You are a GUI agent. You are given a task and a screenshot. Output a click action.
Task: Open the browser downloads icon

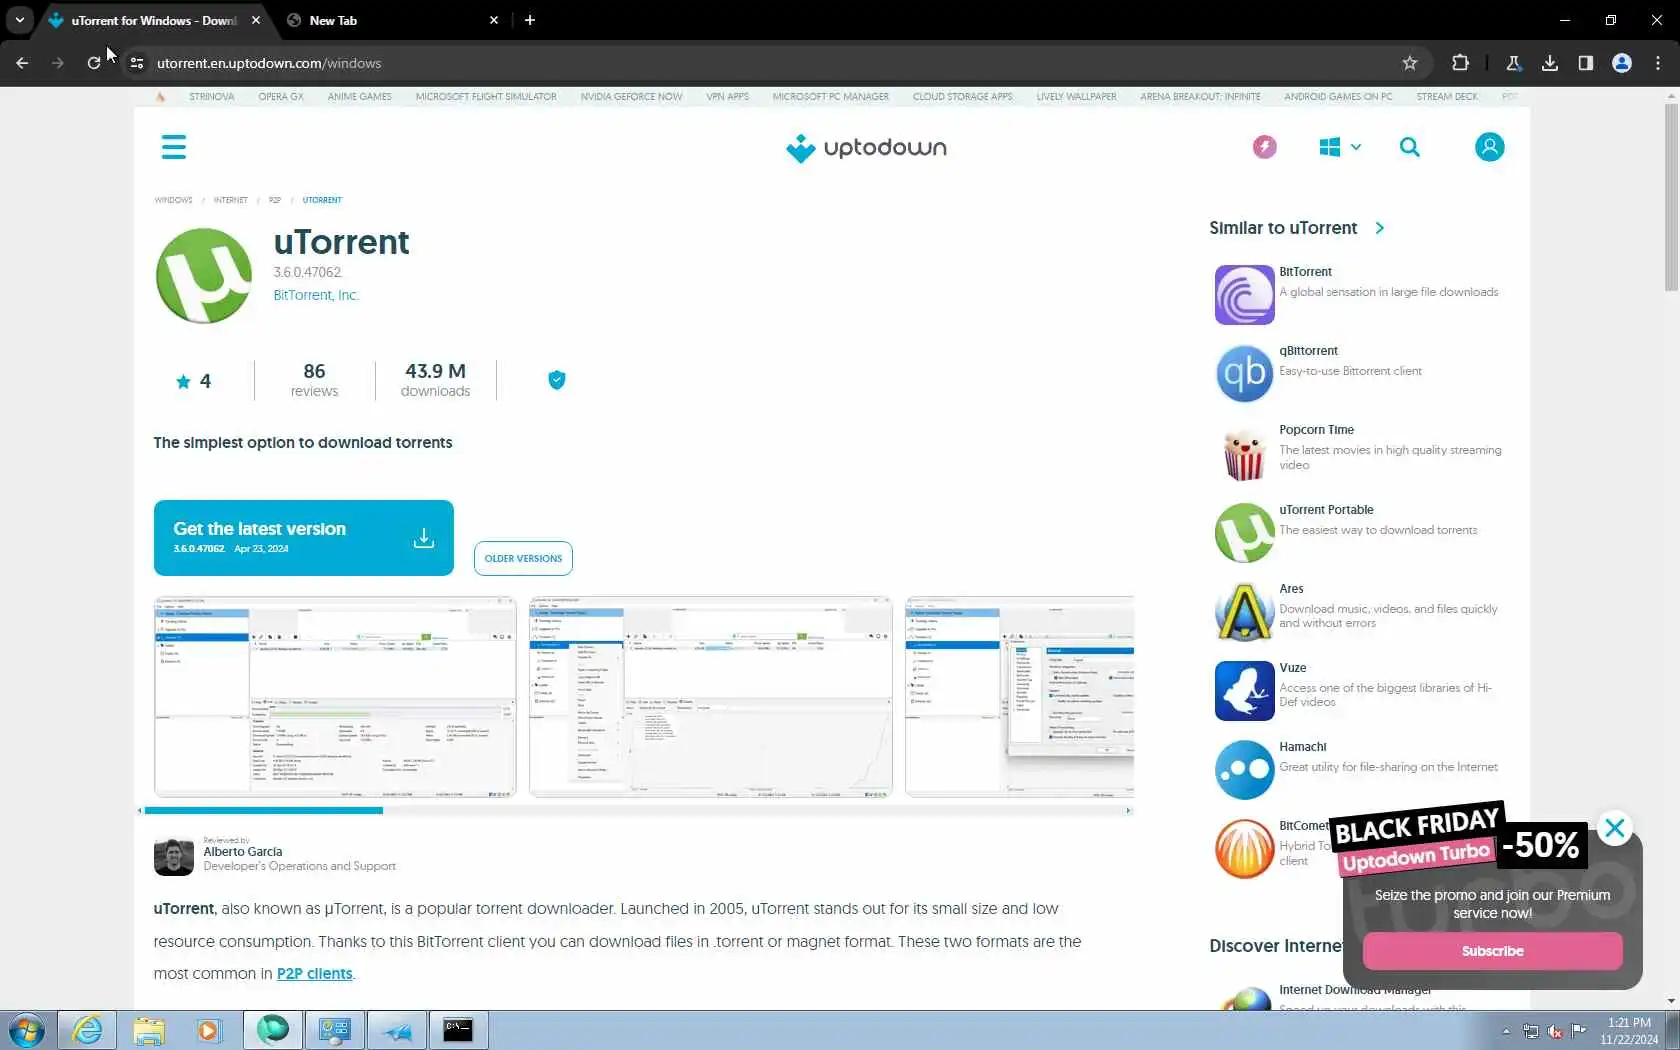tap(1550, 63)
